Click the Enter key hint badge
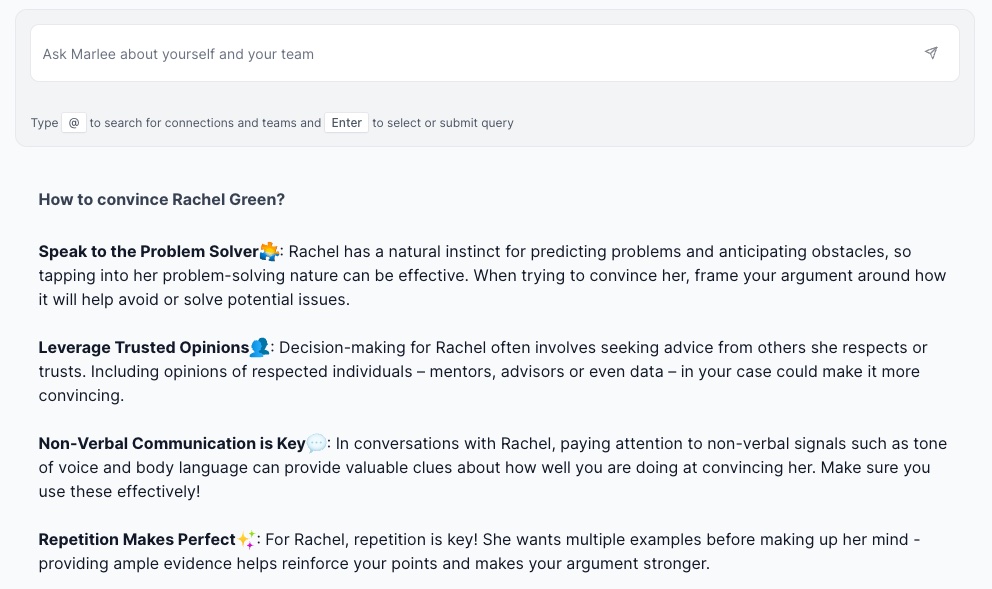 (347, 123)
